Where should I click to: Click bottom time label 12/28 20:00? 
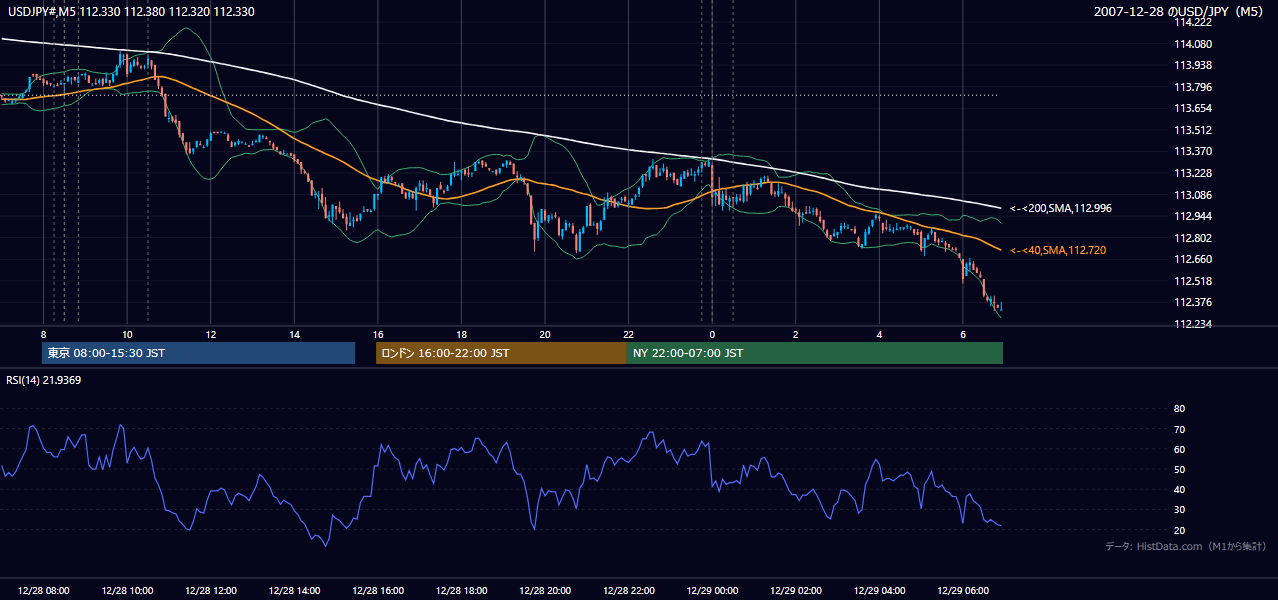tap(545, 591)
